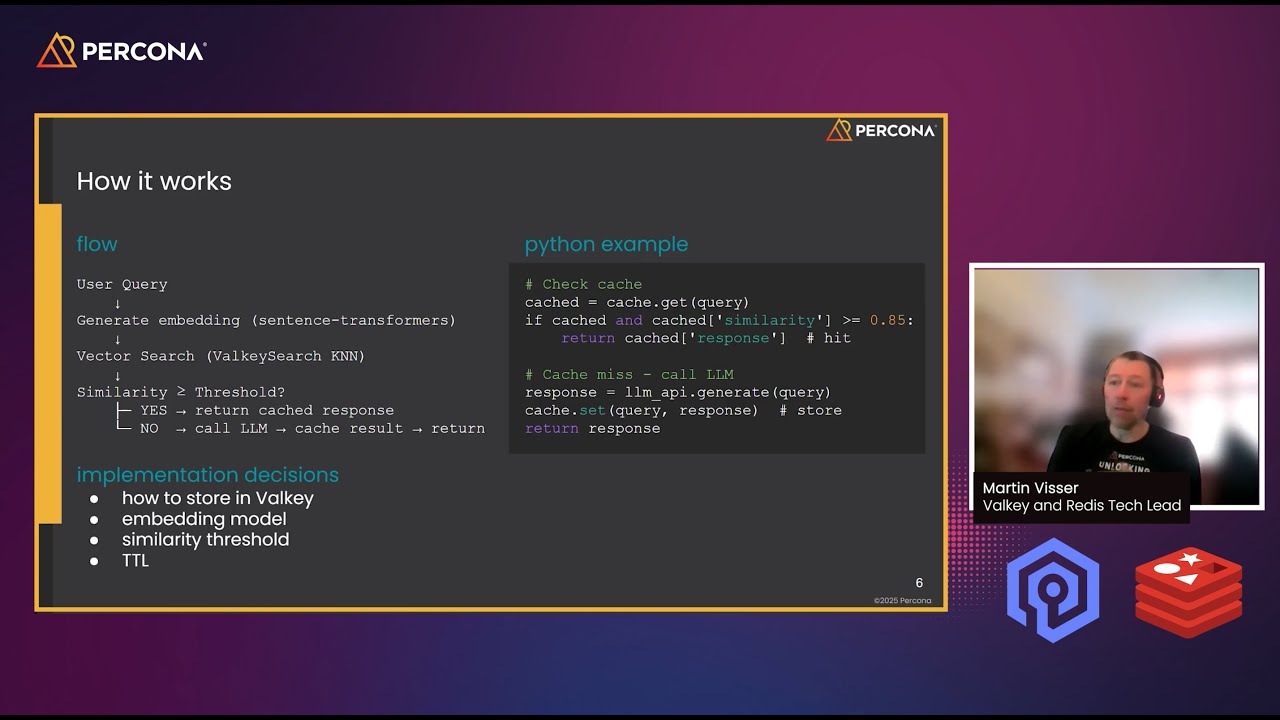Click the 'Martin Visser' name caption

1030,488
